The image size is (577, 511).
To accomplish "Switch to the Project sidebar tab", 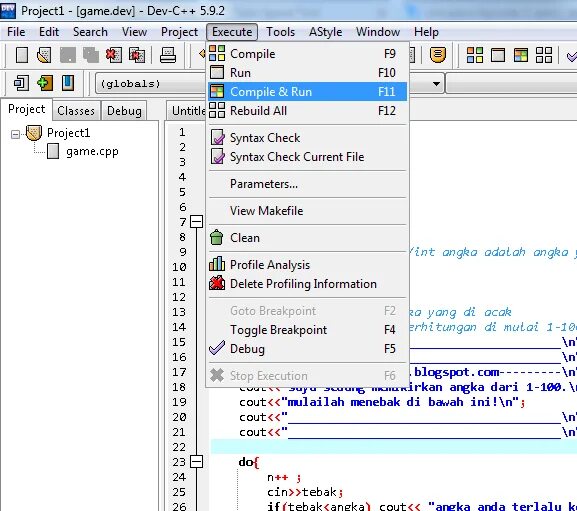I will [26, 109].
